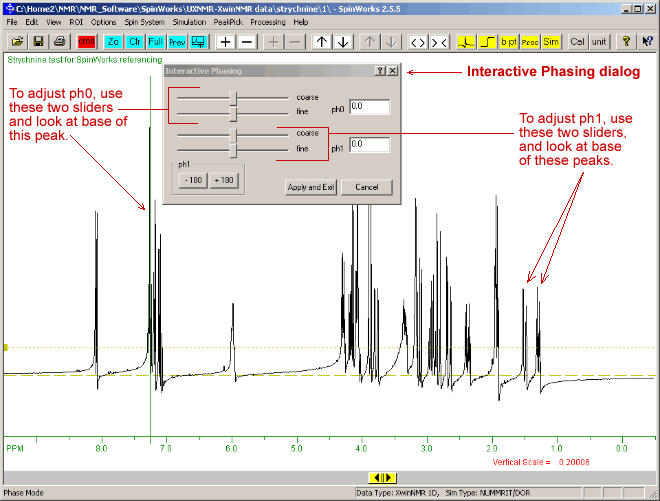Click the ph1 fine slider thumb

click(233, 150)
